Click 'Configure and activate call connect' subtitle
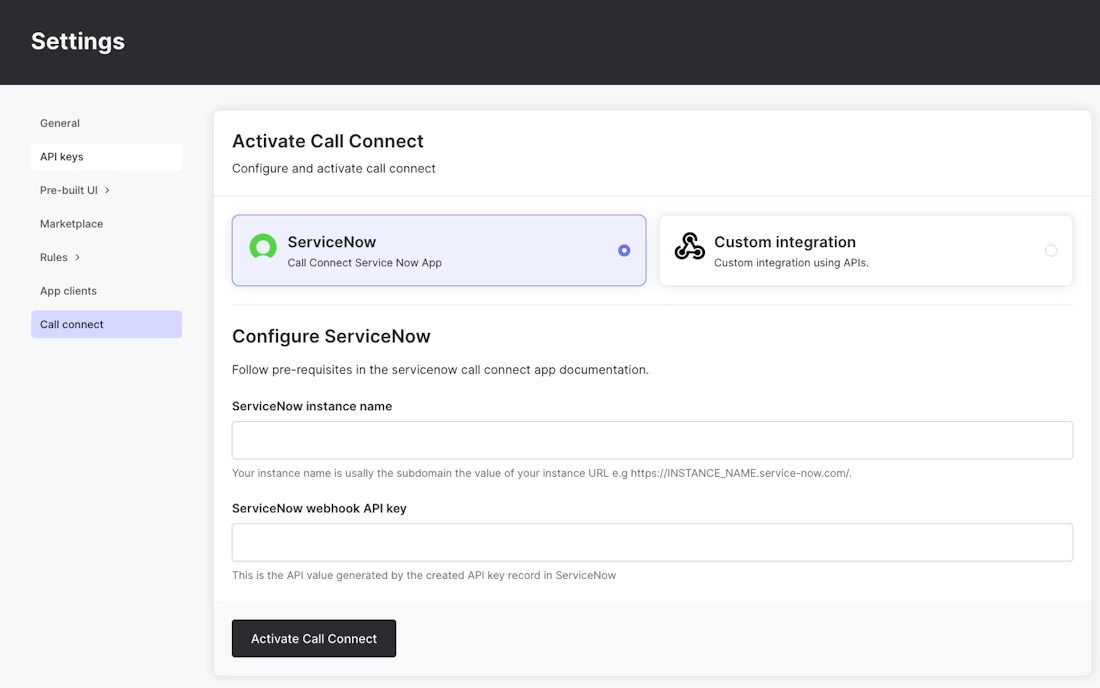Viewport: 1100px width, 688px height. click(334, 168)
